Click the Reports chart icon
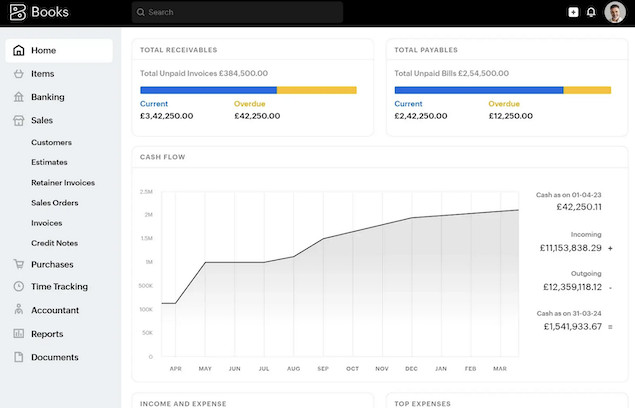The height and width of the screenshot is (408, 635). click(18, 334)
